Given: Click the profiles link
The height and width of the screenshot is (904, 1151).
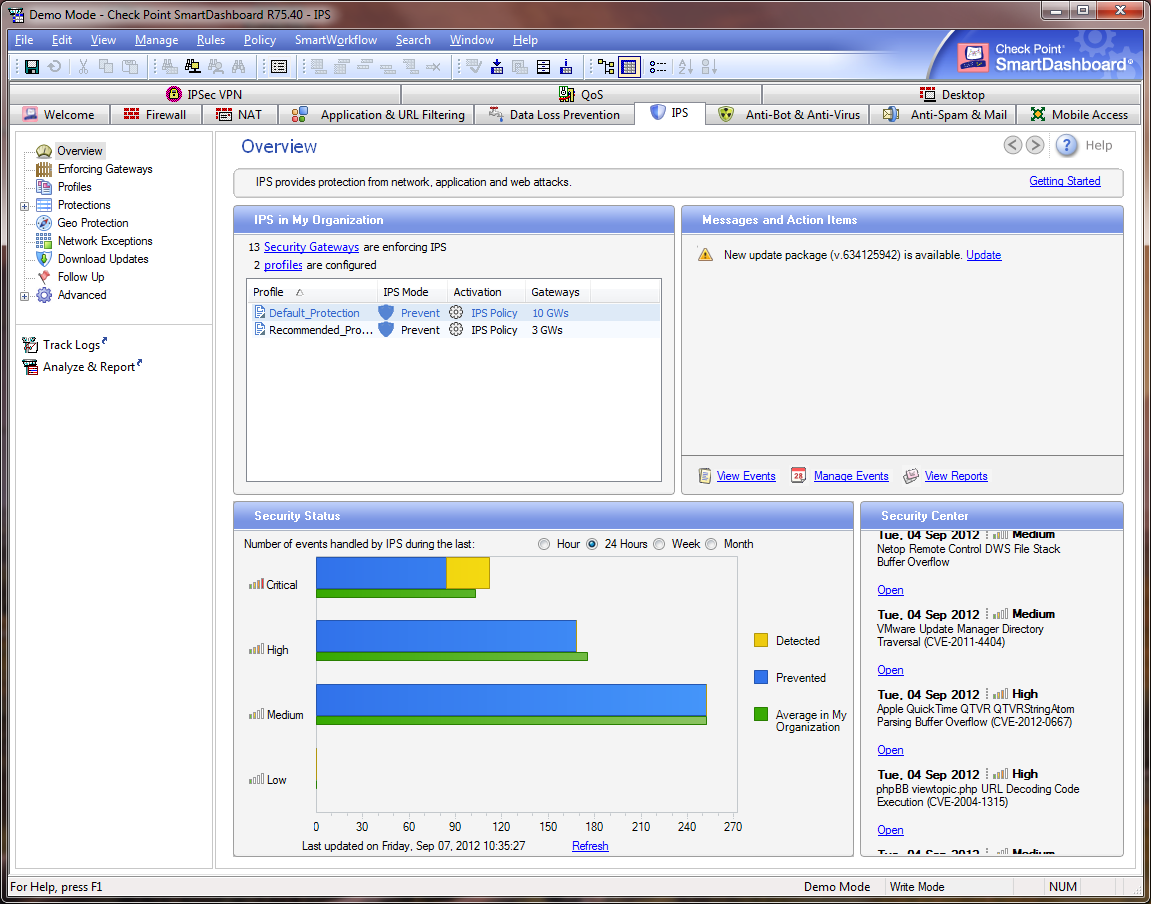Looking at the screenshot, I should click(x=283, y=265).
